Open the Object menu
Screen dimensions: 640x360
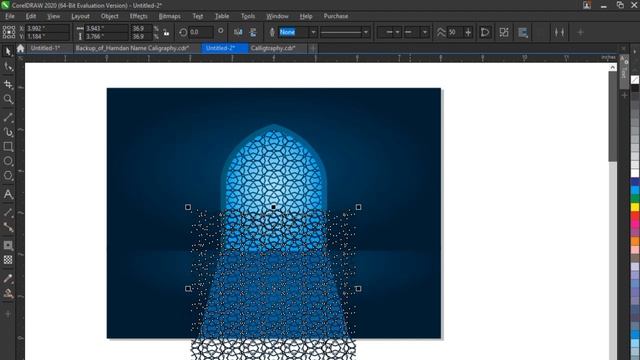point(109,16)
